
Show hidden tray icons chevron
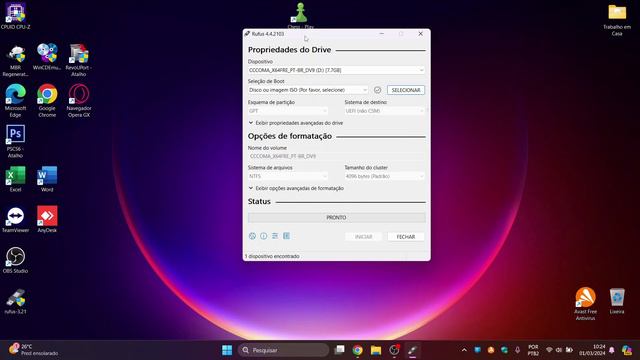(464, 350)
